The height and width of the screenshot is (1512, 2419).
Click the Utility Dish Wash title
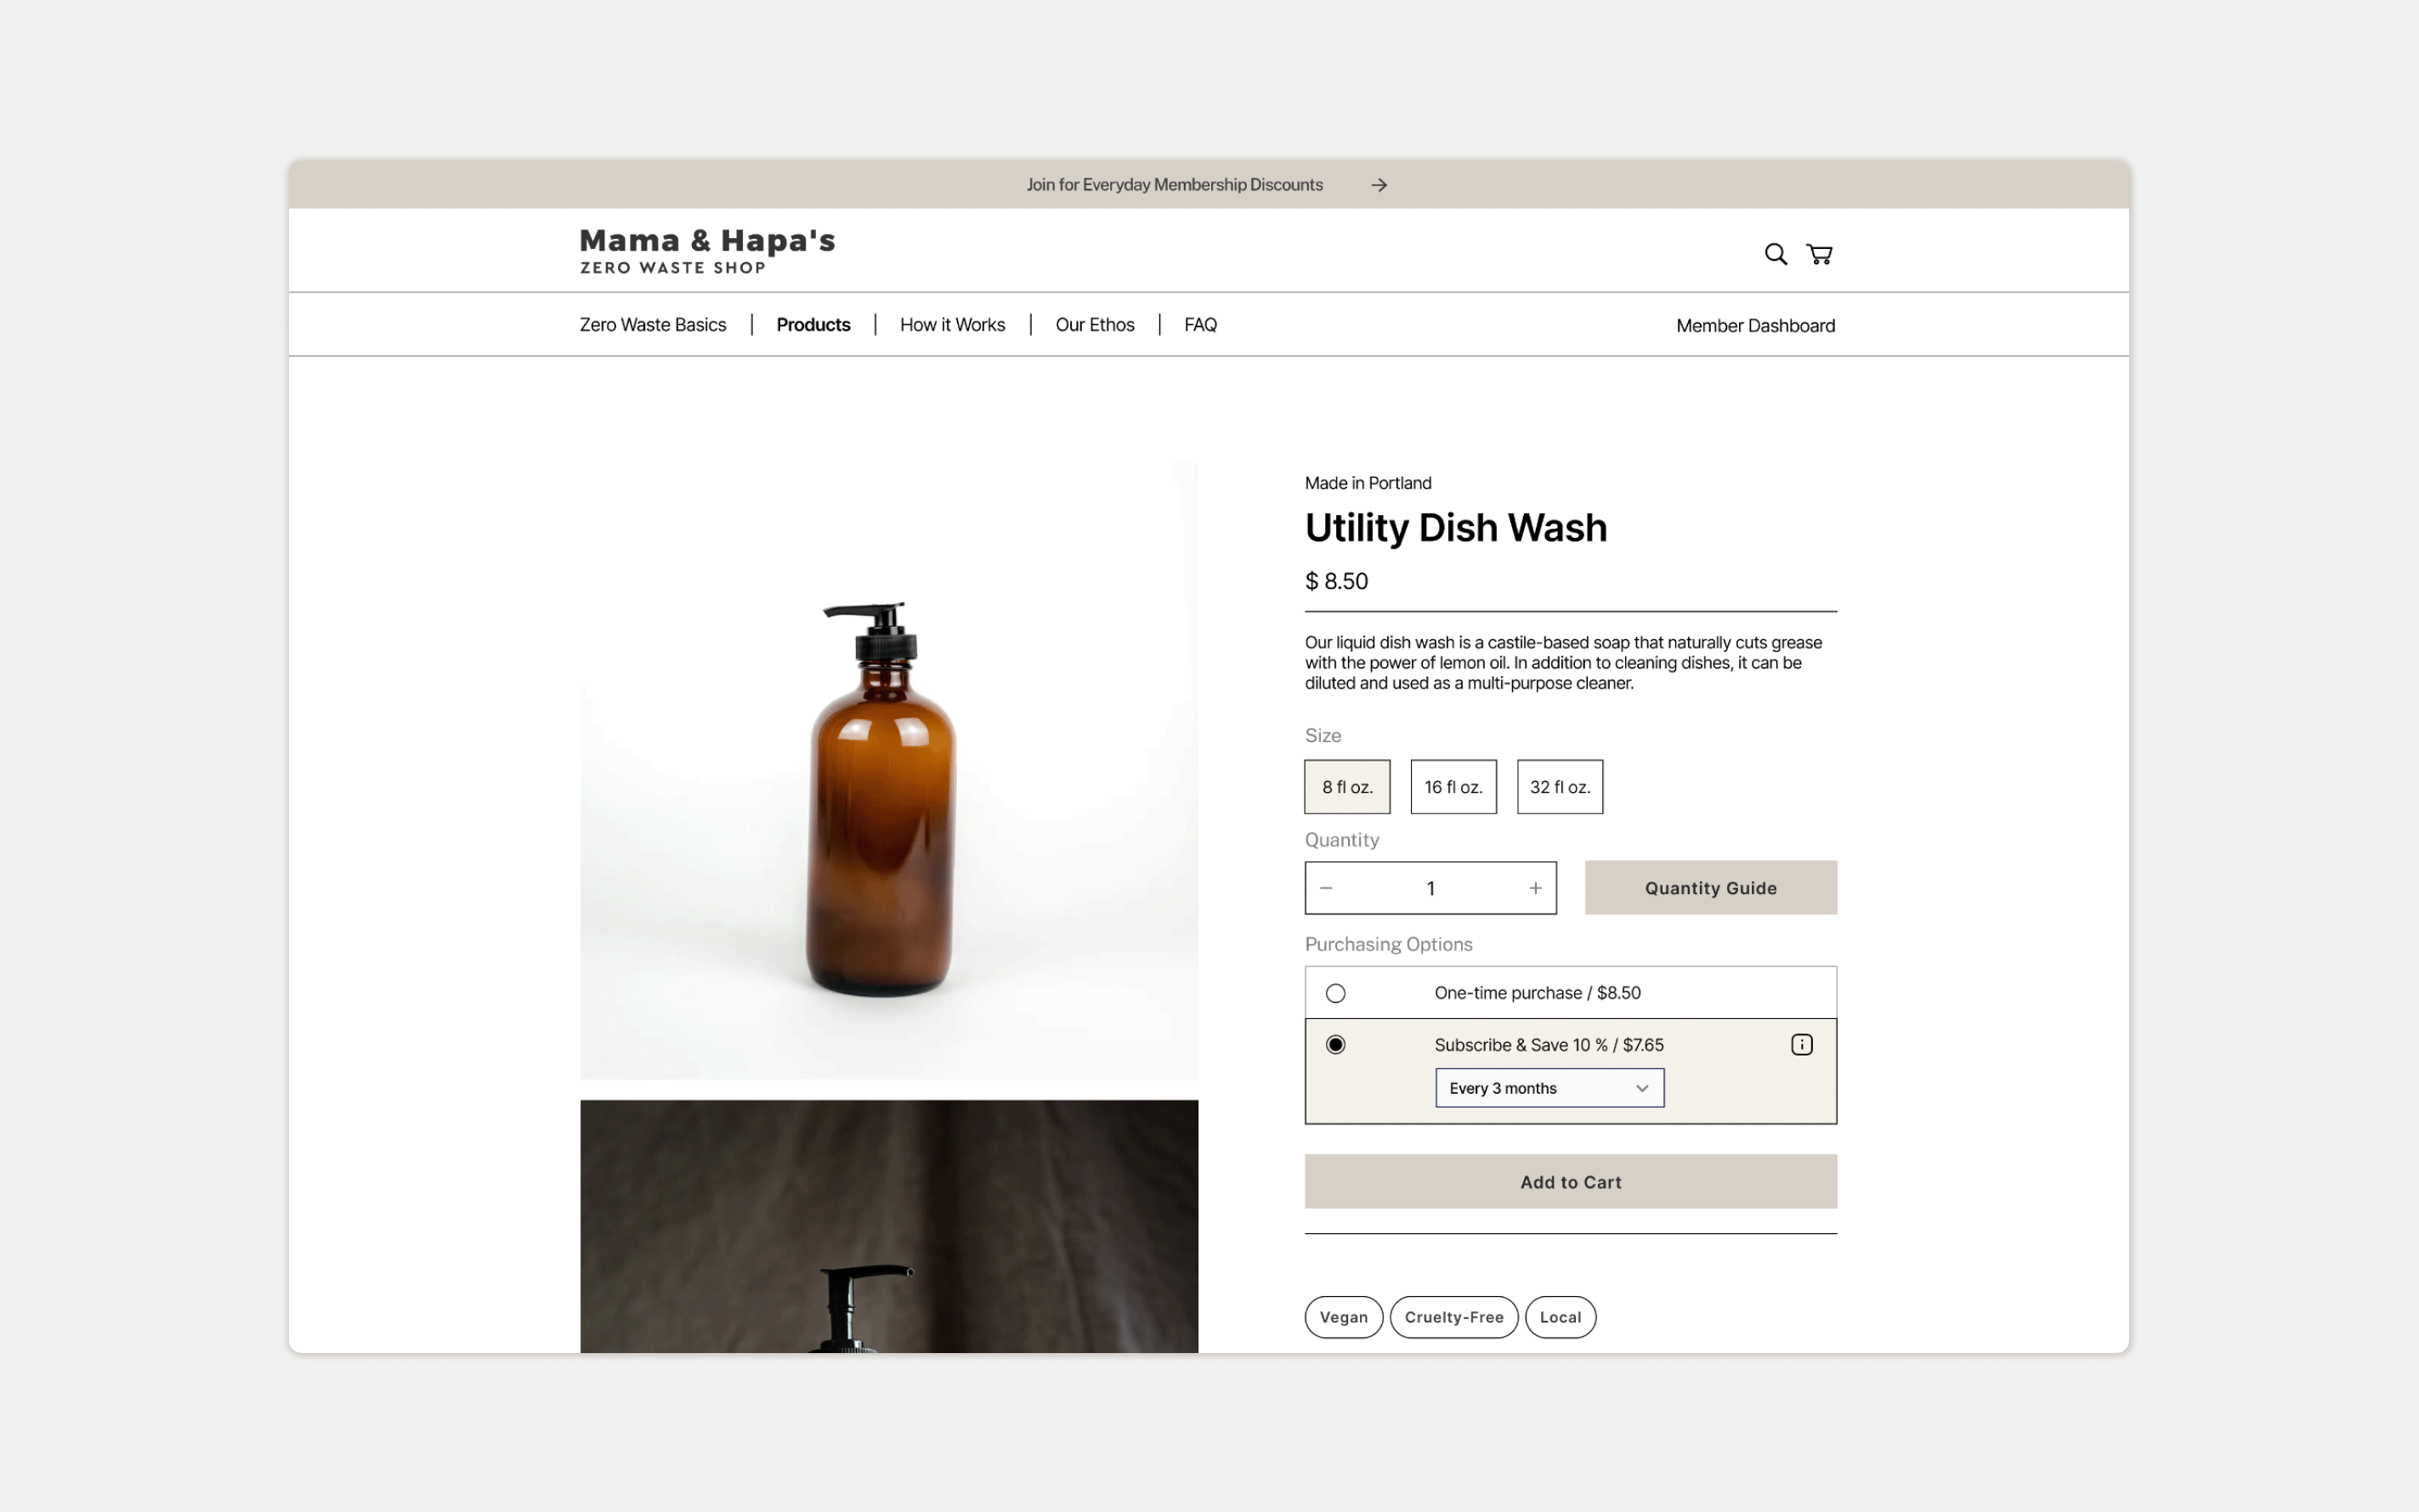(1455, 528)
